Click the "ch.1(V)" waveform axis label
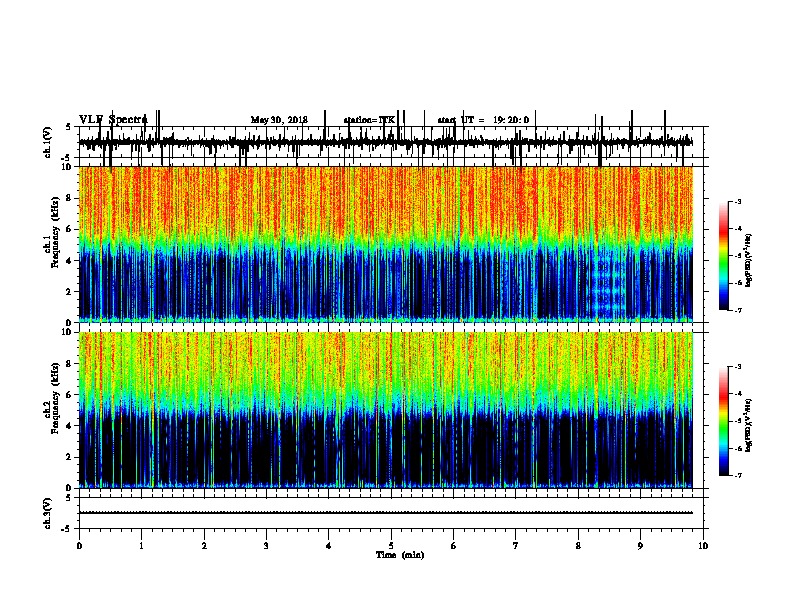 tap(48, 142)
